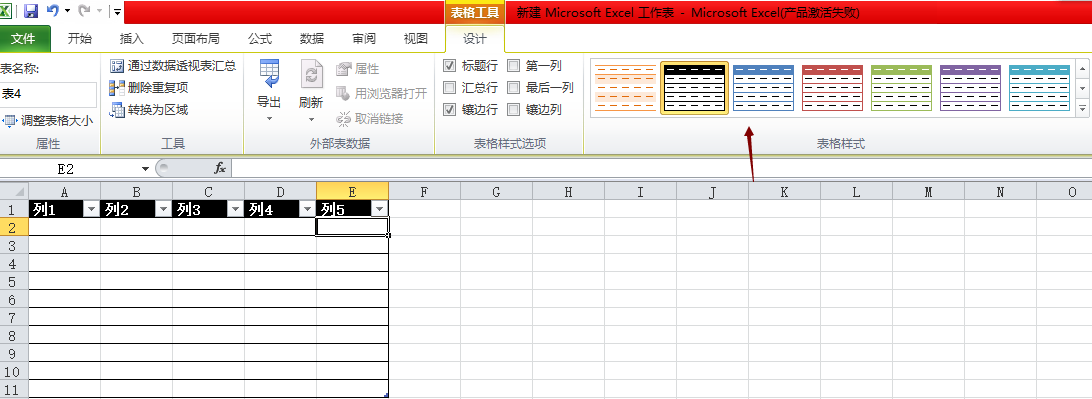Select the orange table style thumbnail
This screenshot has width=1092, height=399.
[x=626, y=88]
